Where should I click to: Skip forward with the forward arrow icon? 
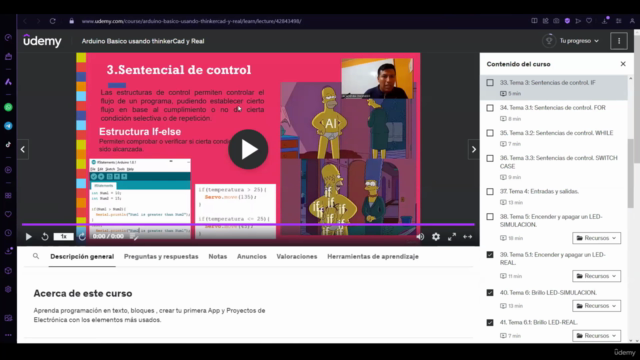pos(82,237)
